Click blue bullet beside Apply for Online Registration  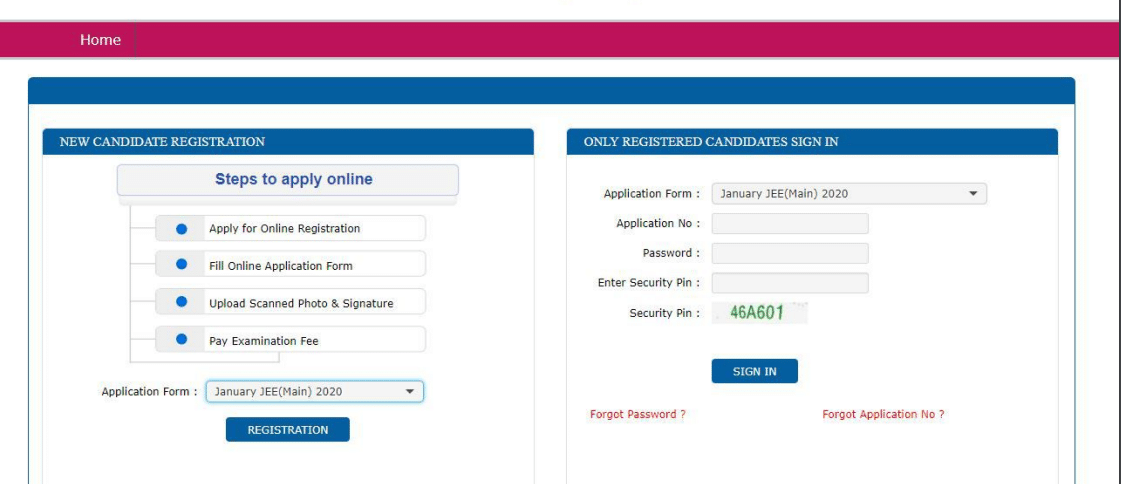[182, 228]
